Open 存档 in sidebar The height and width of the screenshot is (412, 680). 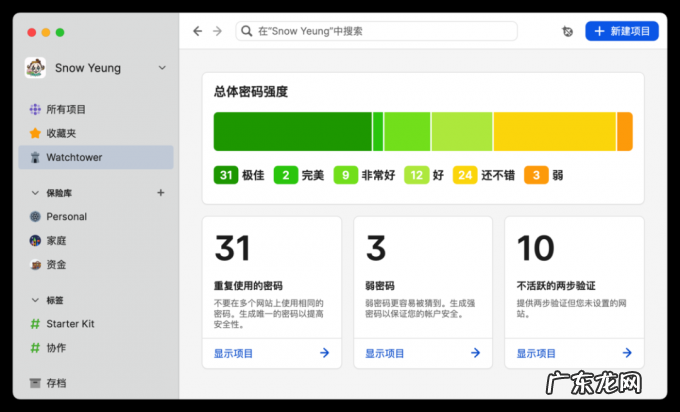click(96, 383)
